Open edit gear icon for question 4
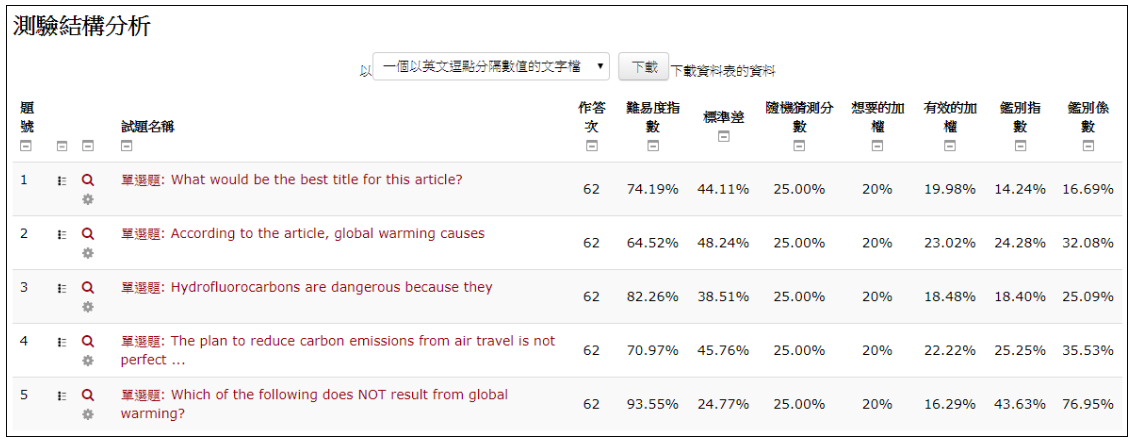The width and height of the screenshot is (1135, 442). click(x=88, y=360)
